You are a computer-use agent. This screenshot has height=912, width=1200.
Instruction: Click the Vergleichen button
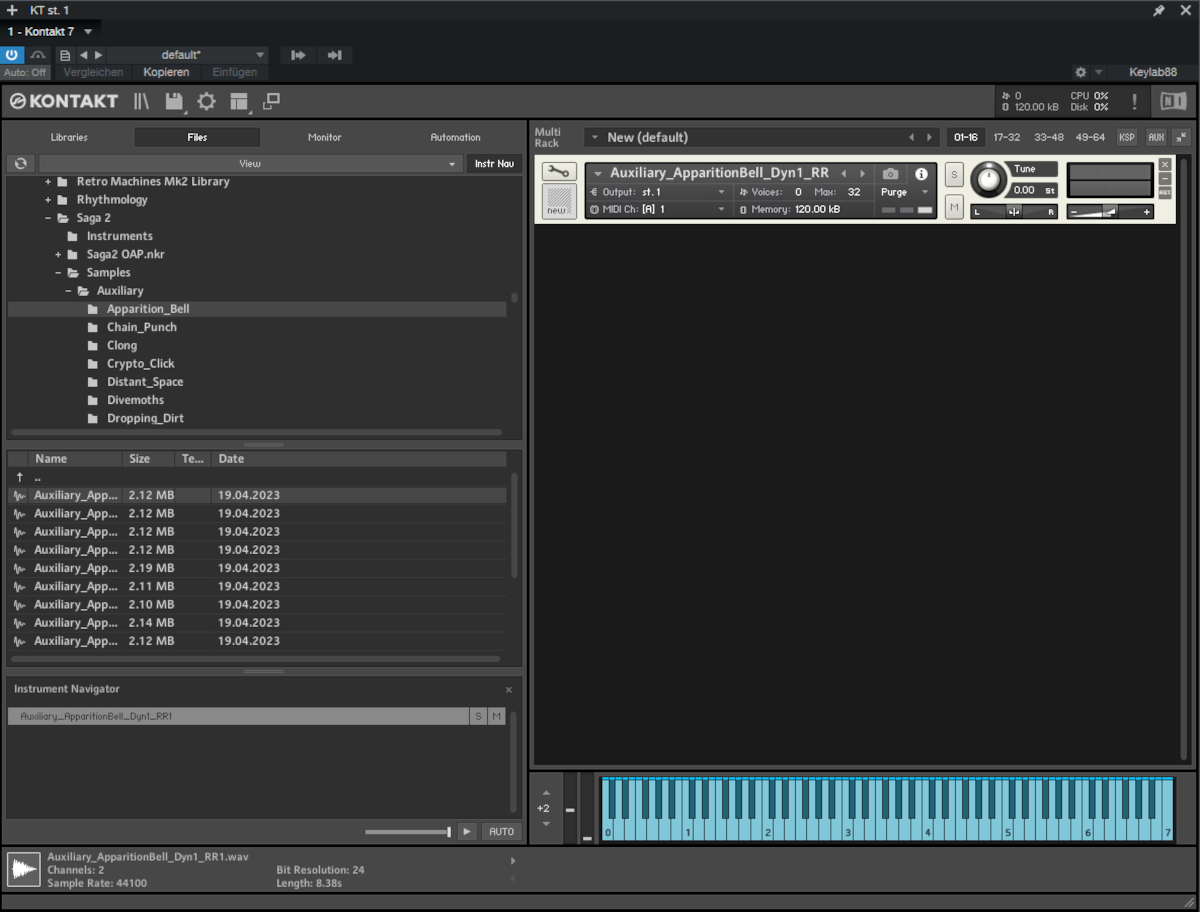(93, 72)
